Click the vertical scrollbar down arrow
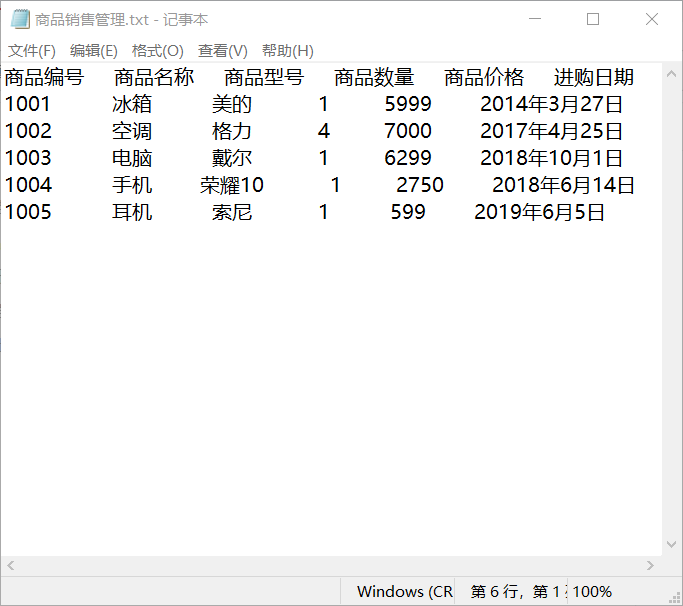Screen dimensions: 683x606 [x=671, y=545]
